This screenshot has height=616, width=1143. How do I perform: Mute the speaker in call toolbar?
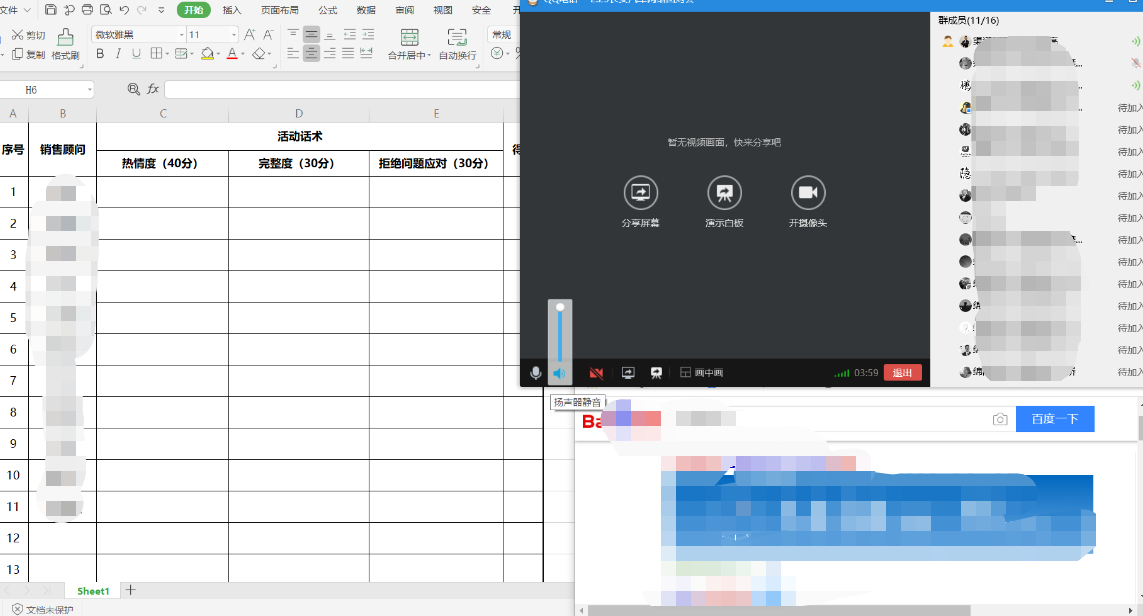[x=559, y=373]
